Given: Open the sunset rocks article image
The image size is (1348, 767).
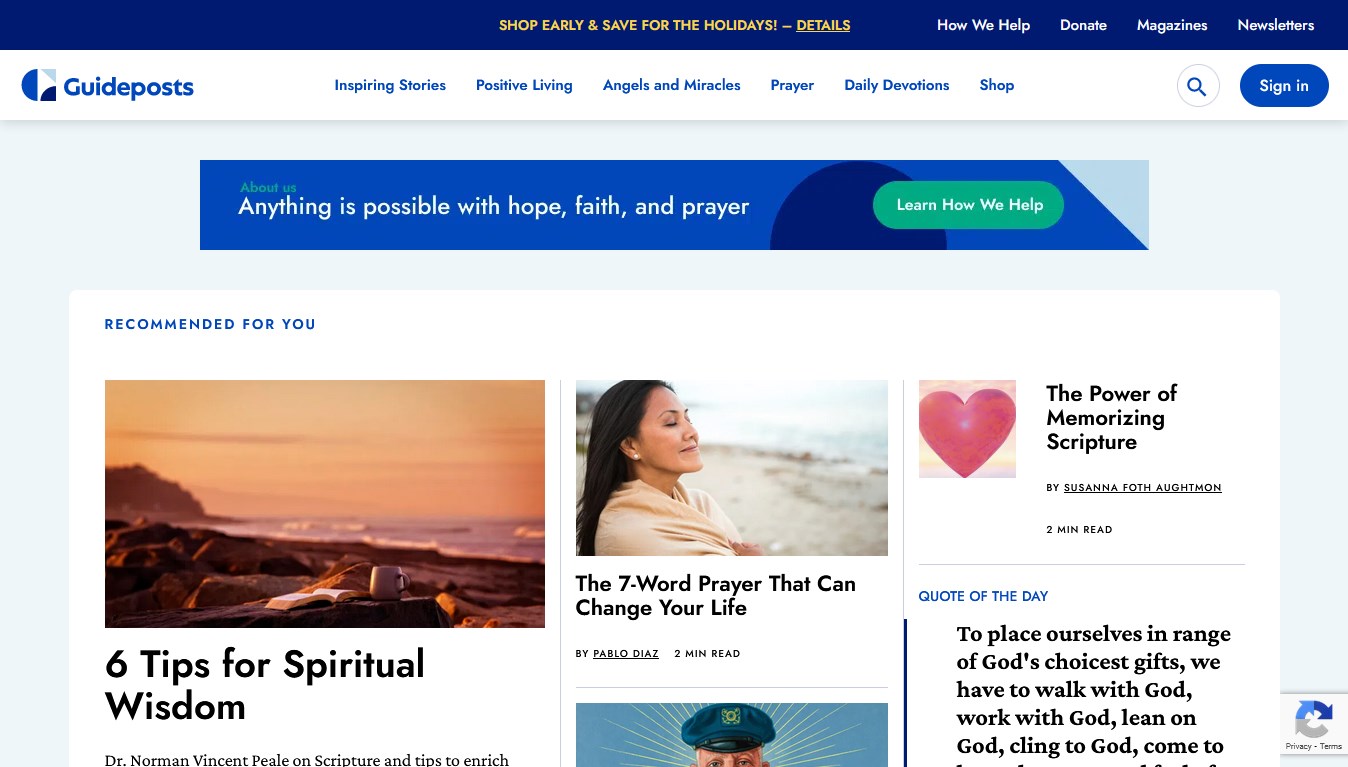Looking at the screenshot, I should pyautogui.click(x=325, y=504).
